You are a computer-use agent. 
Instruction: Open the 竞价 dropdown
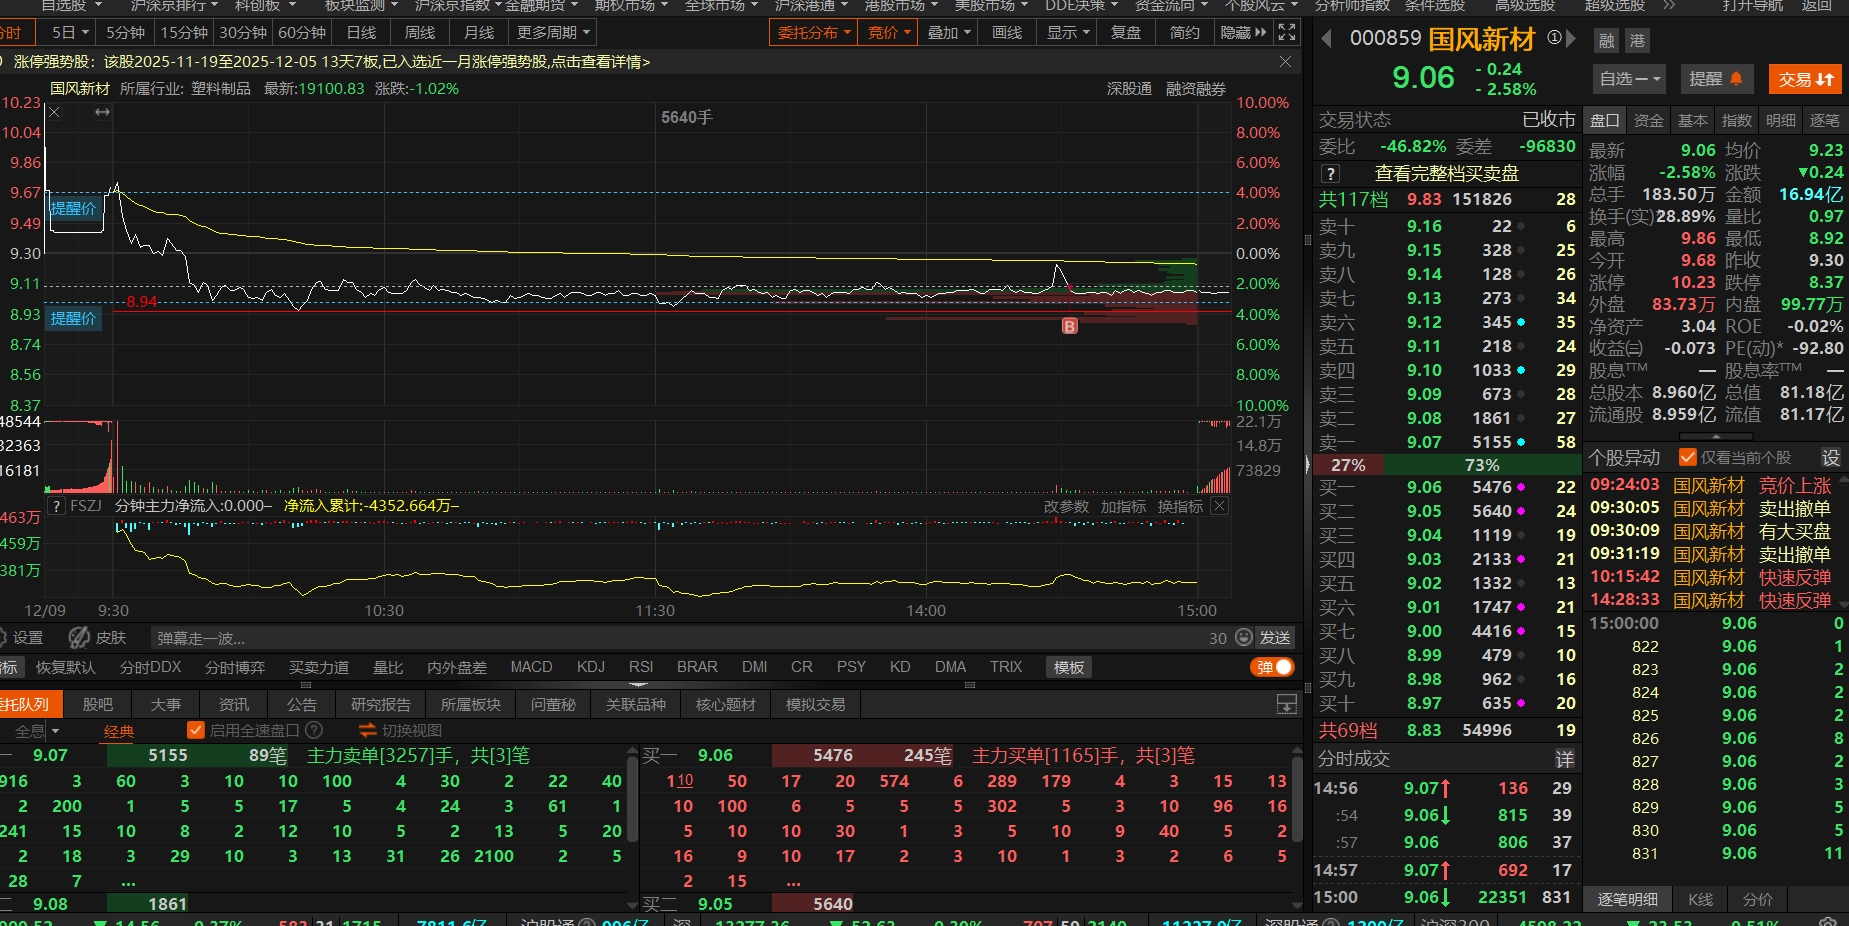click(x=888, y=32)
